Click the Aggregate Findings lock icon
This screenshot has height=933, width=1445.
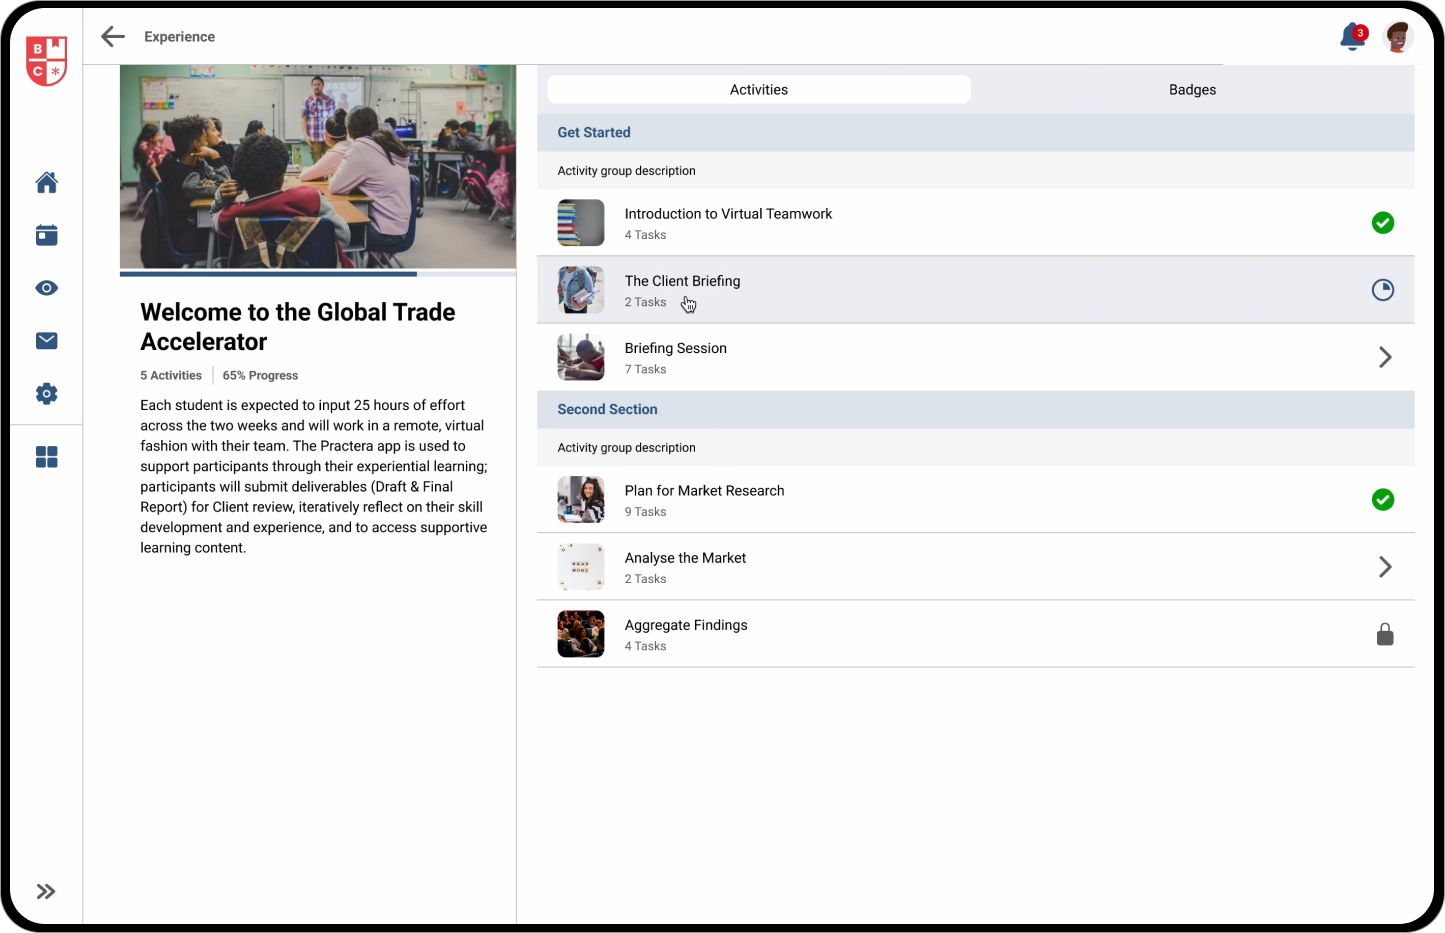[1385, 634]
